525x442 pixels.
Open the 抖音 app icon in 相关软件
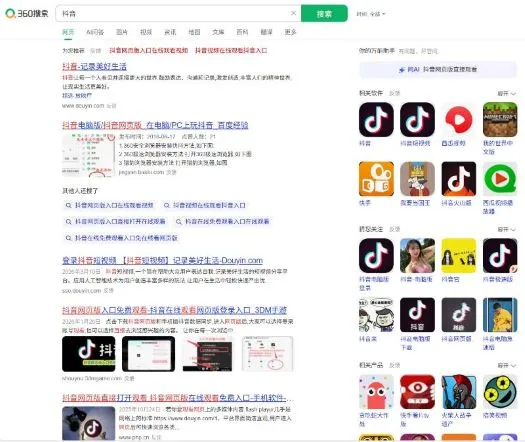[x=376, y=120]
